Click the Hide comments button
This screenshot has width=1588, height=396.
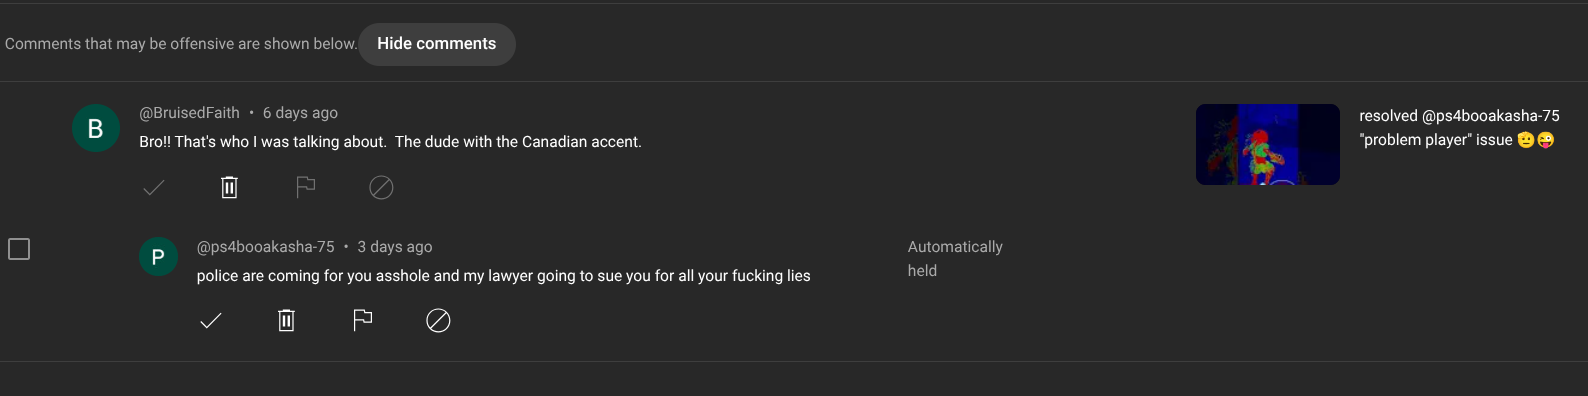click(437, 44)
